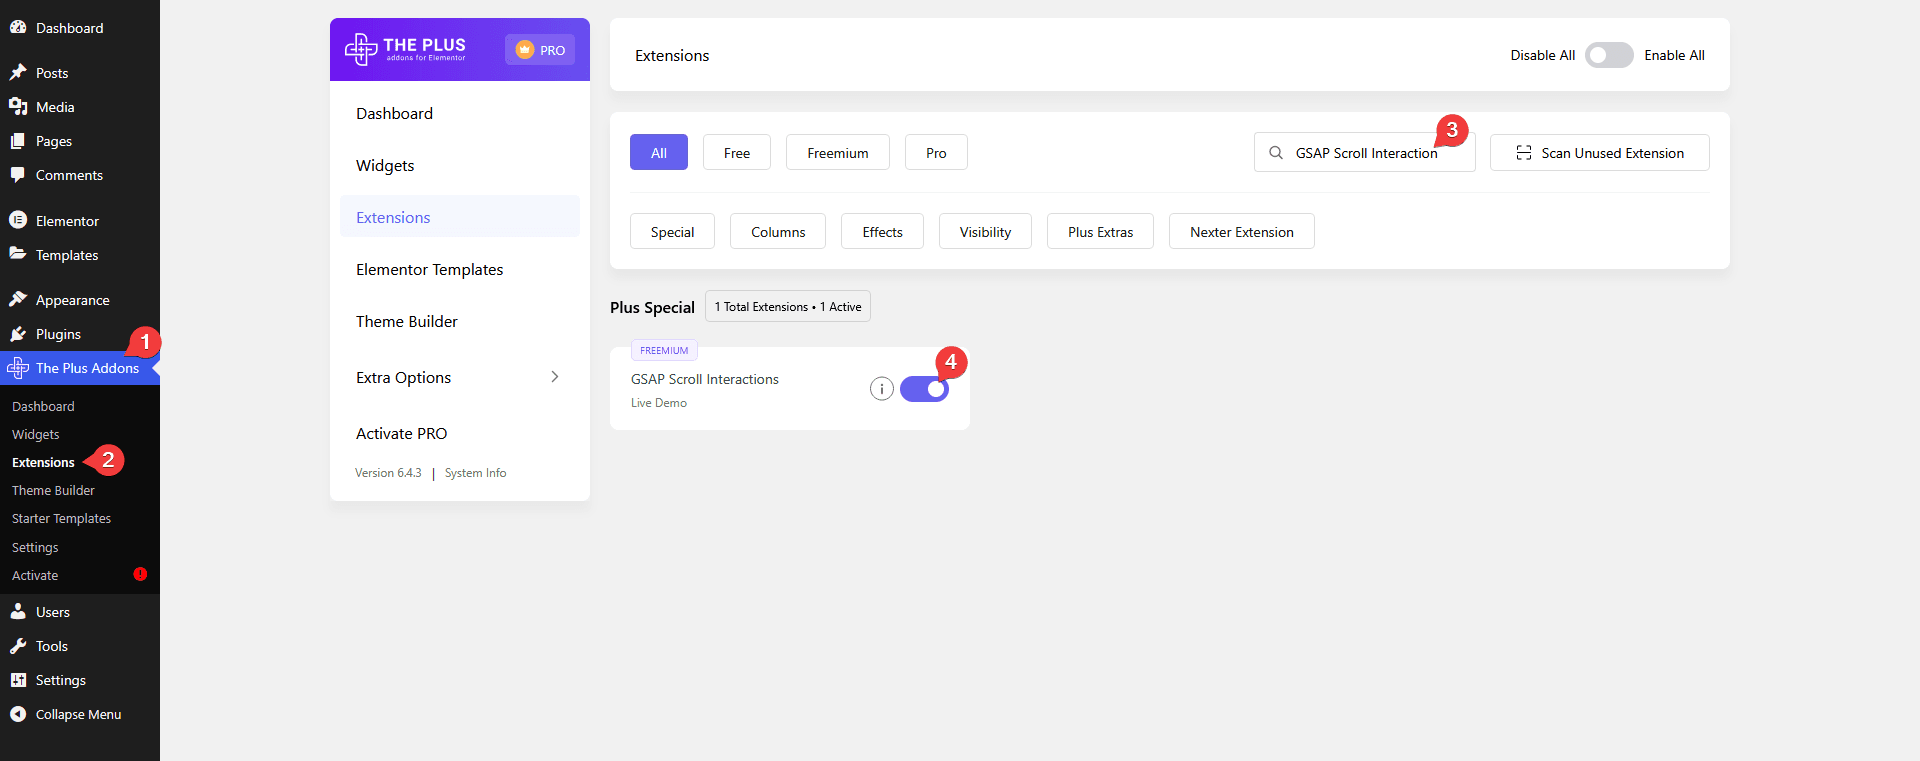
Task: Click The Plus Addons sidebar icon
Action: [18, 368]
